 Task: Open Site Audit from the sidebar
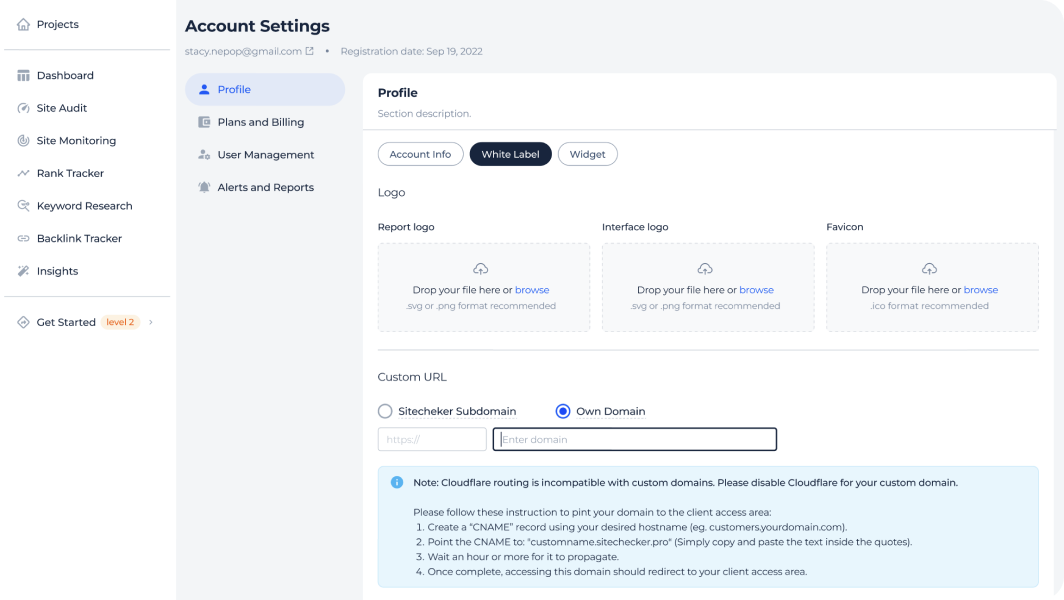tap(62, 108)
